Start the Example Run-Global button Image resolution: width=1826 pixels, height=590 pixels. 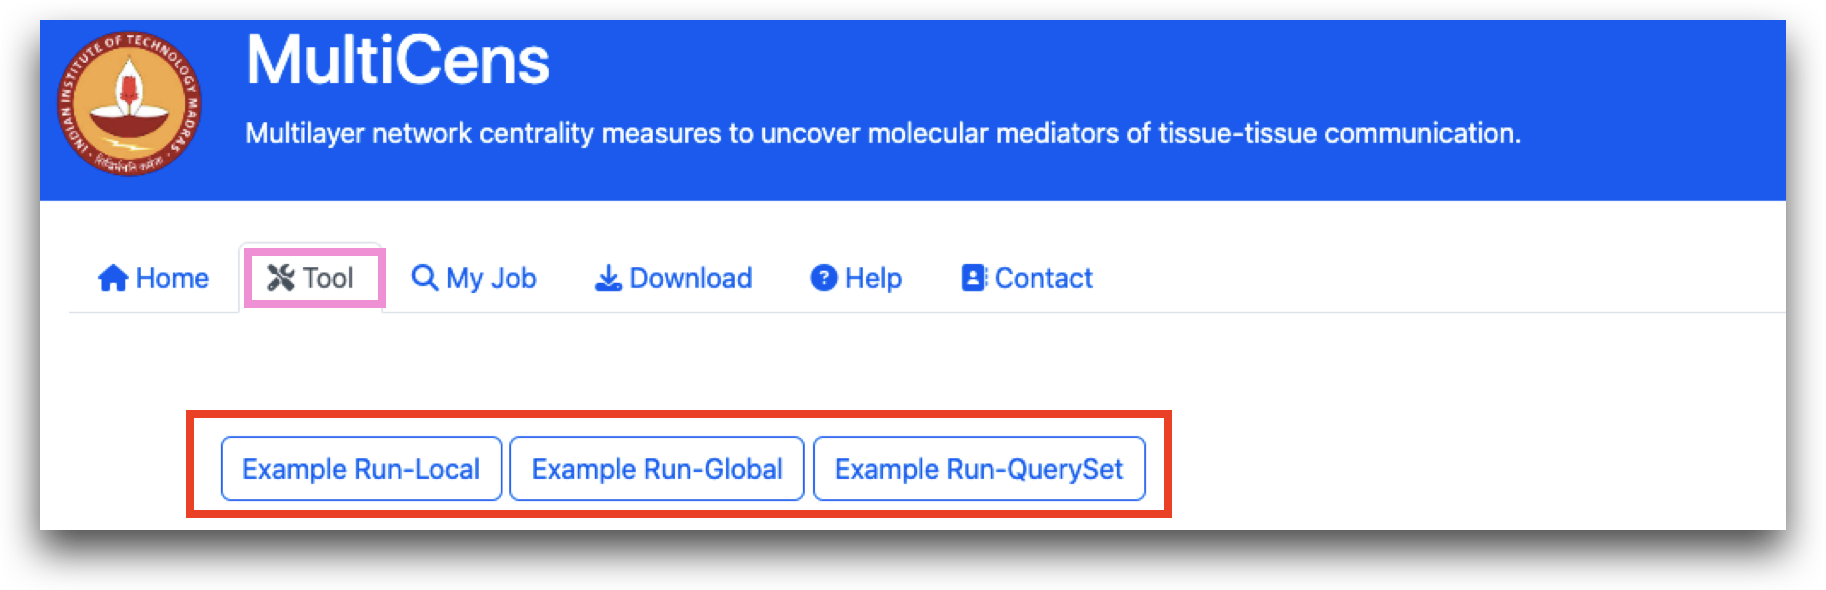coord(657,468)
